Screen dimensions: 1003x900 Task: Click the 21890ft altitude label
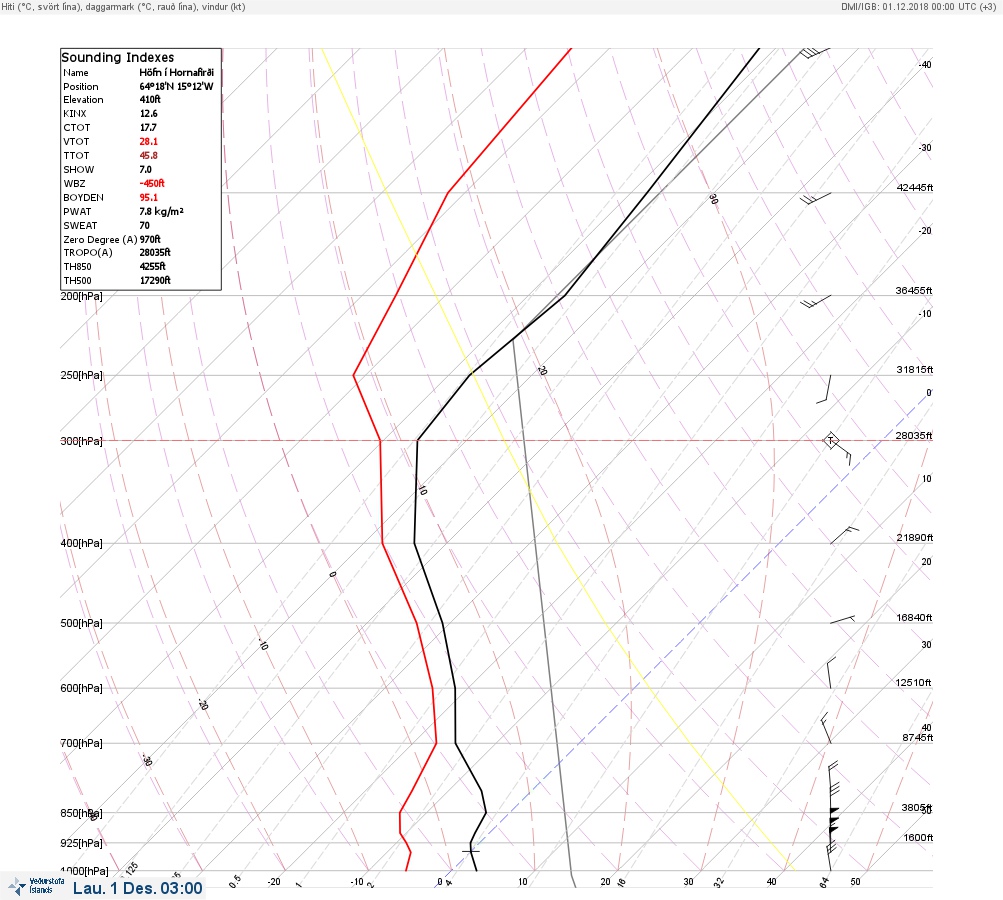click(x=915, y=537)
